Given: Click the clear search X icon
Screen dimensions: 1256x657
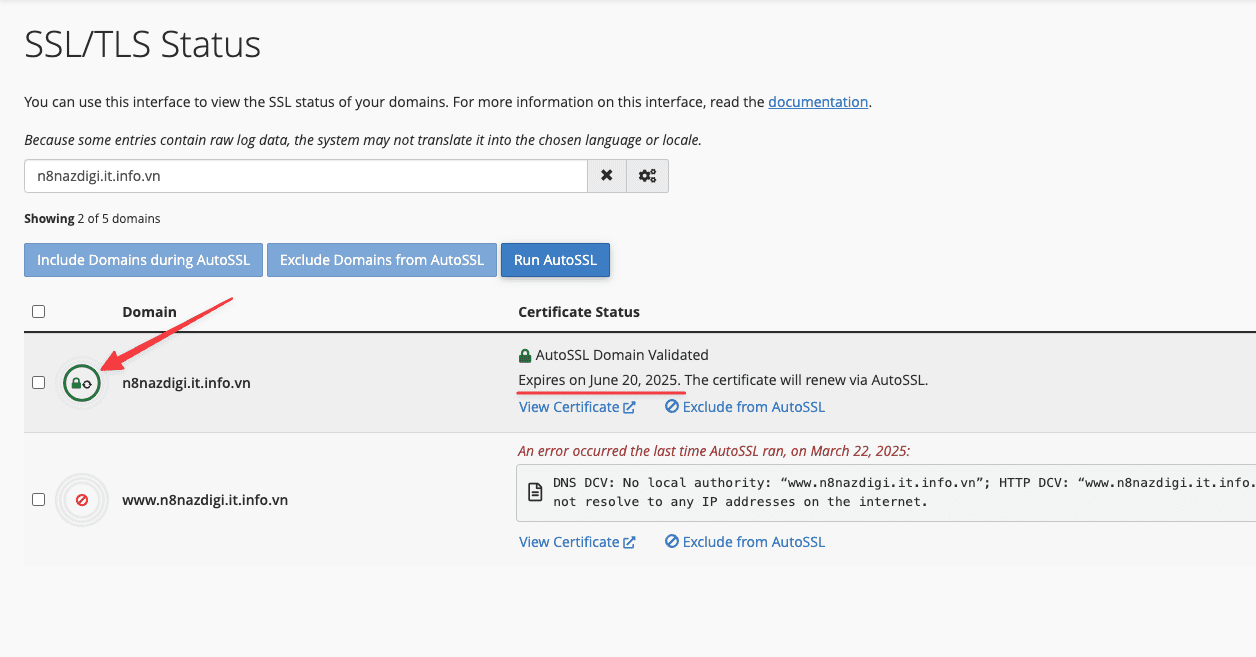Looking at the screenshot, I should click(x=606, y=176).
